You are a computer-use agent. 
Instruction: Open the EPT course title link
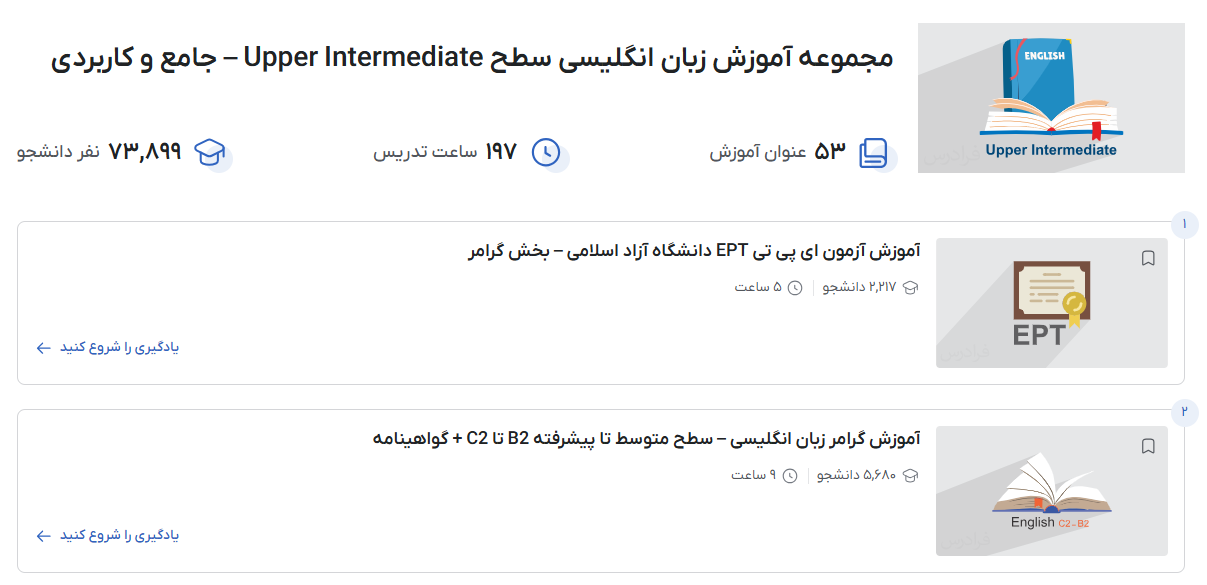pyautogui.click(x=694, y=250)
